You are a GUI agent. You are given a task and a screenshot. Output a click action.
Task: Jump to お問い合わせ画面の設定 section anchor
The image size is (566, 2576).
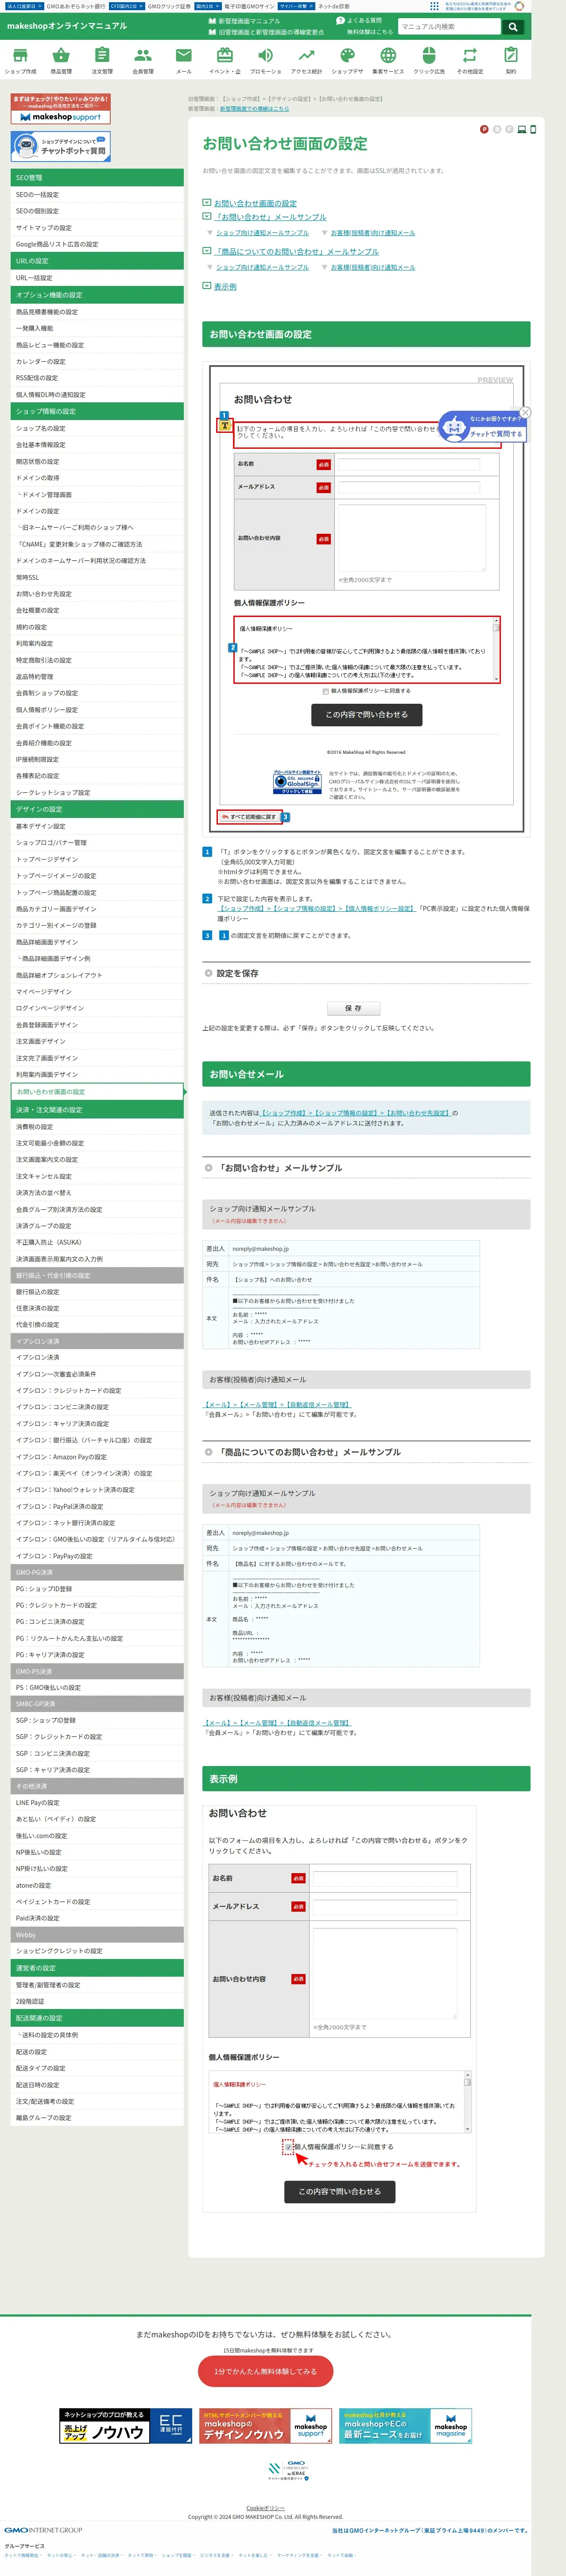pos(255,203)
